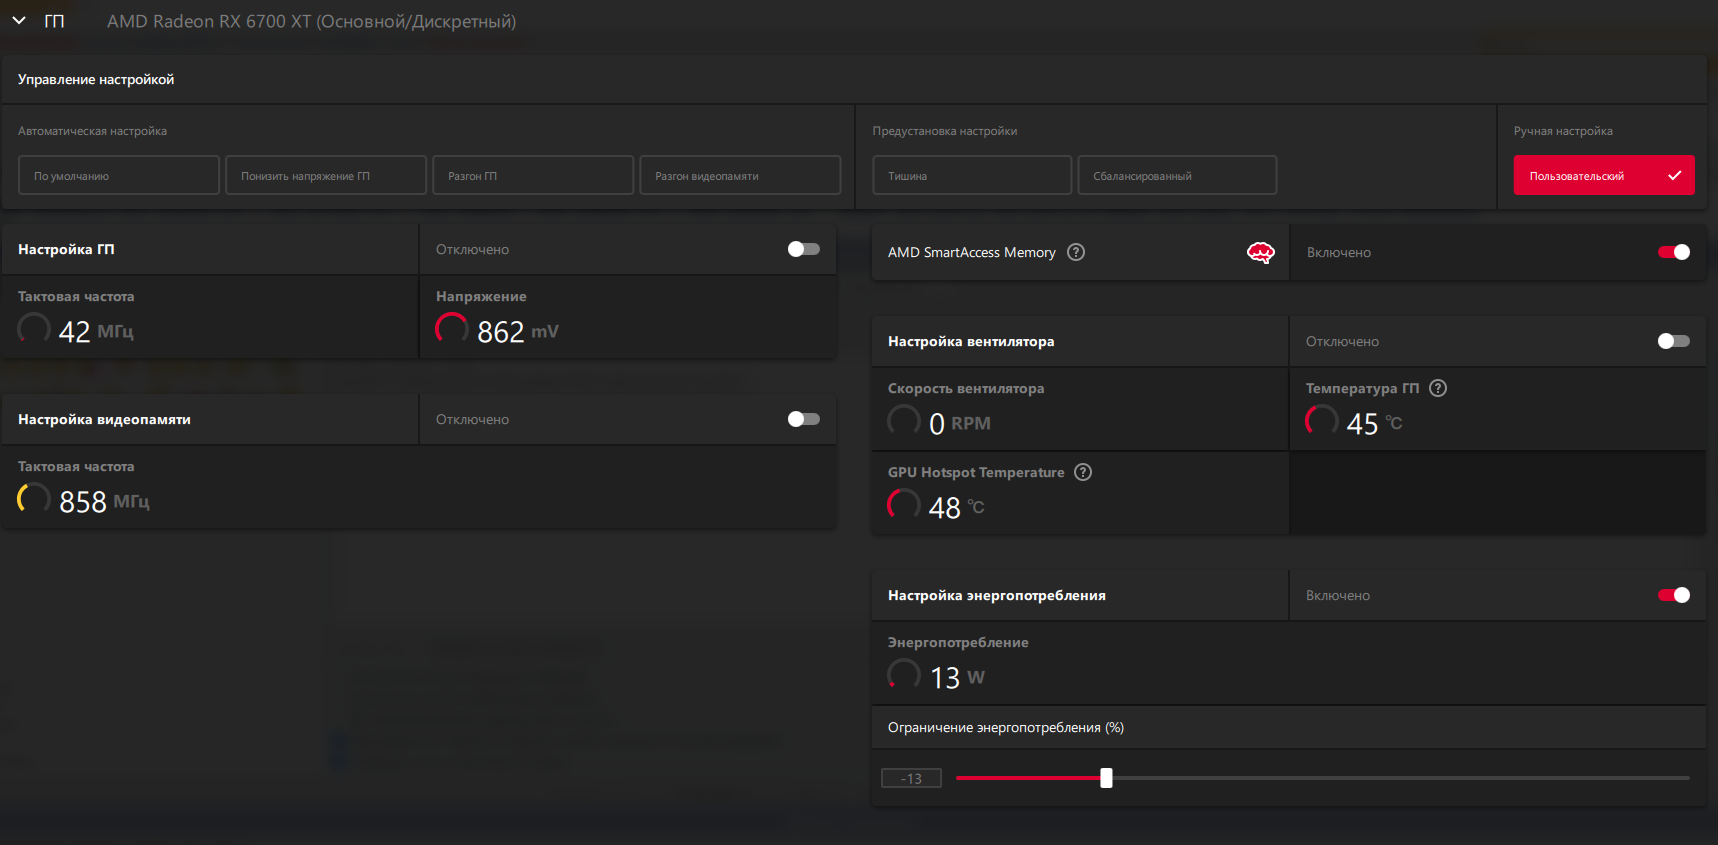1718x845 pixels.
Task: Click the checkmark on Пользовательский button
Action: [x=1675, y=175]
